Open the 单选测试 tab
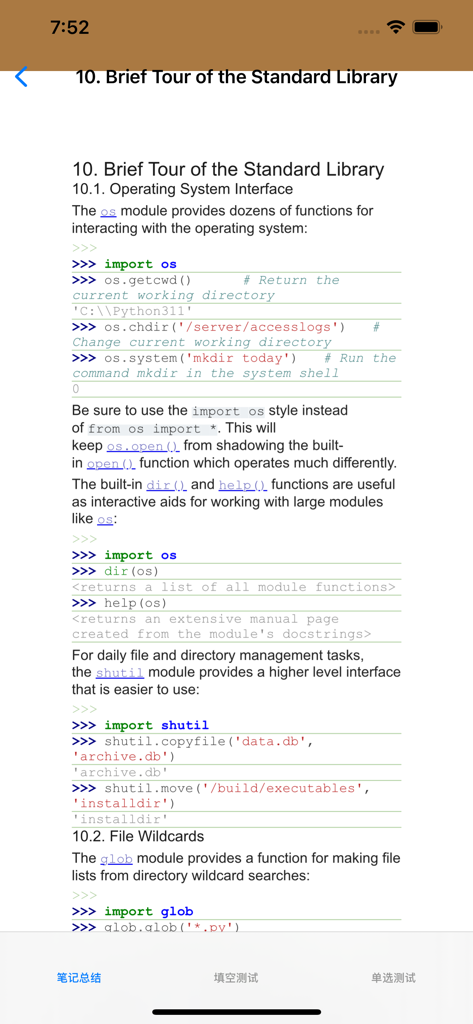The width and height of the screenshot is (473, 1024). [x=393, y=978]
